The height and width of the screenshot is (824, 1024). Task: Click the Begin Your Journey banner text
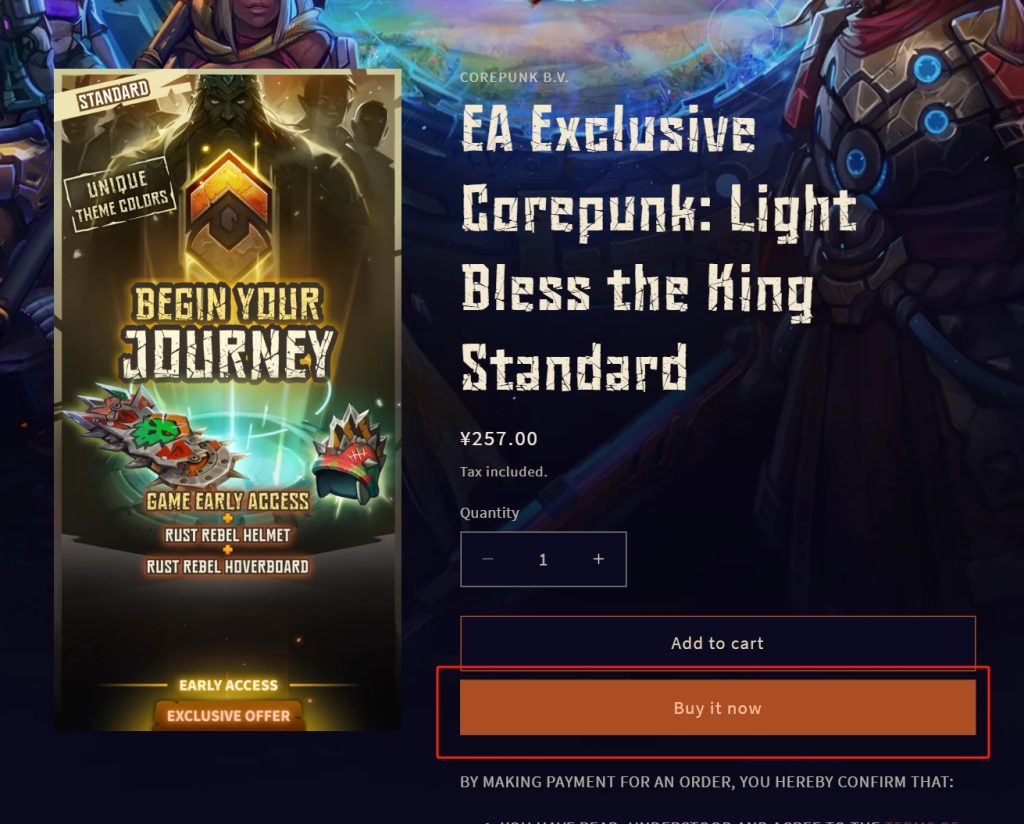tap(228, 332)
